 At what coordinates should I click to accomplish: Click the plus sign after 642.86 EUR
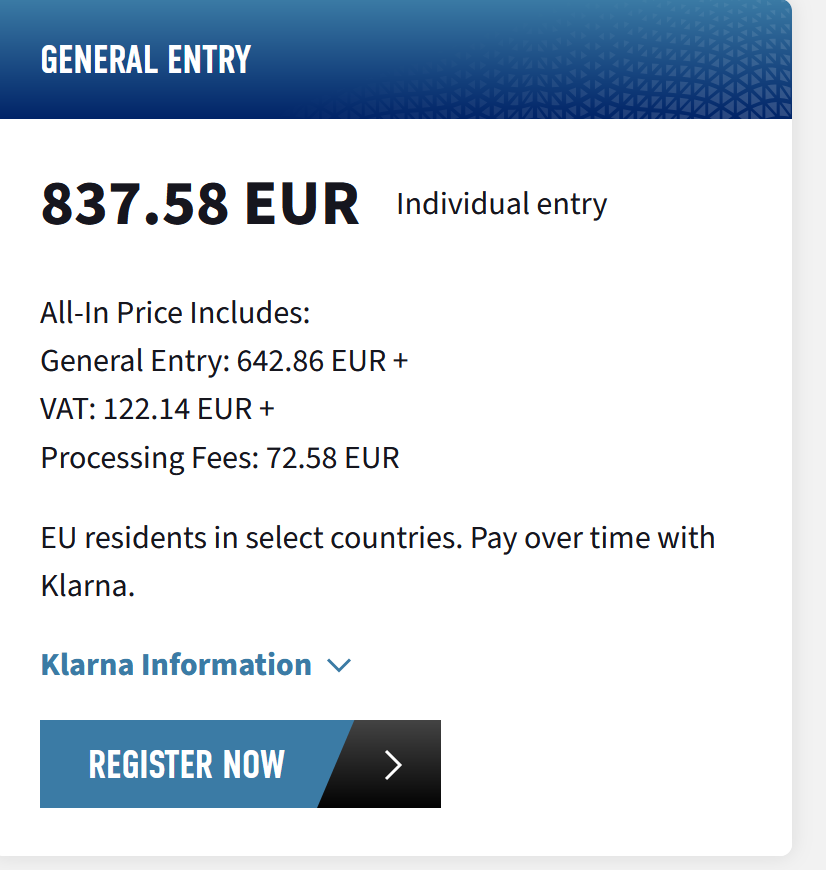[x=401, y=361]
